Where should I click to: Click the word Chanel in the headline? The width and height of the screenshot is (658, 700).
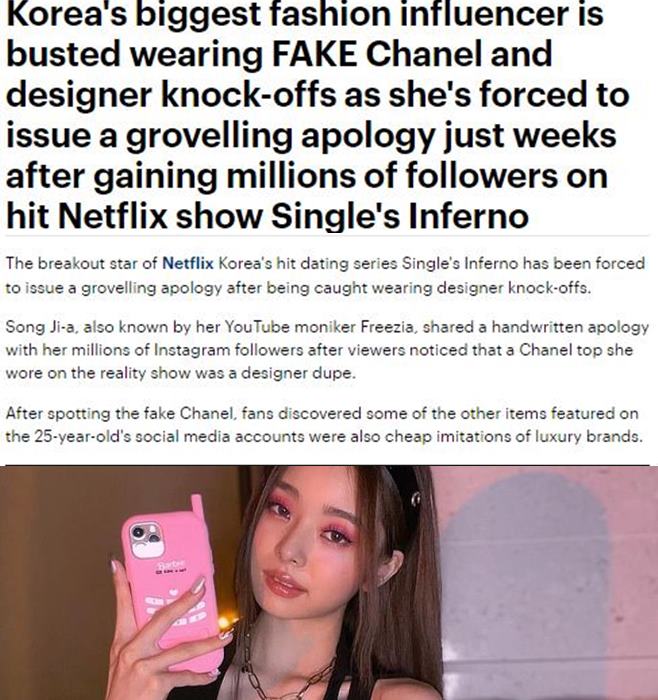point(423,54)
